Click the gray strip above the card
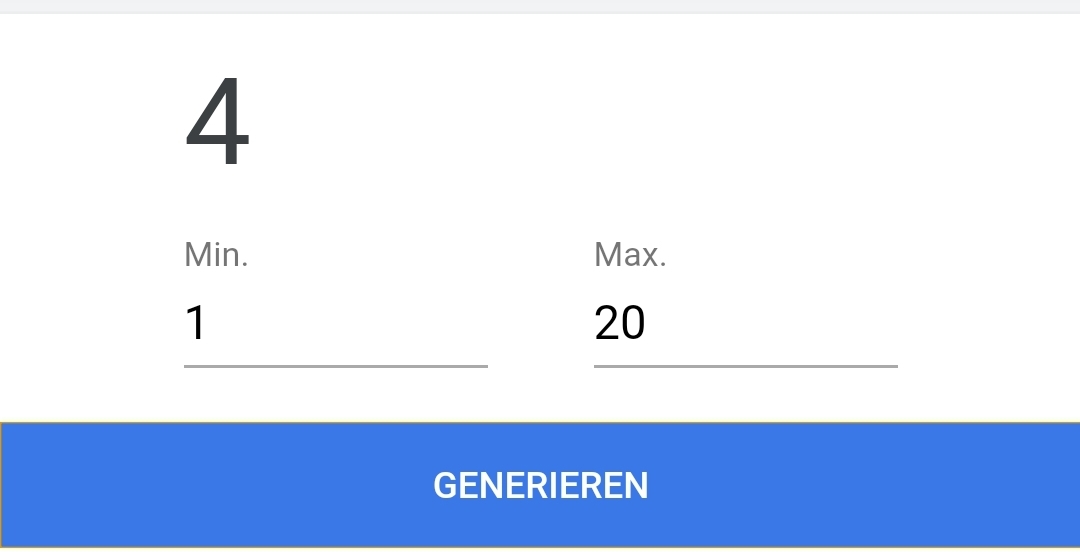This screenshot has height=552, width=1080. 540,6
